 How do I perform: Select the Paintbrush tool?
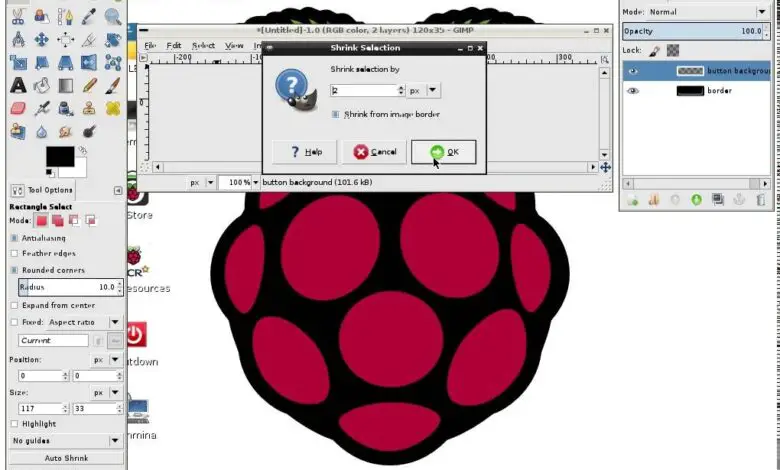(x=113, y=86)
